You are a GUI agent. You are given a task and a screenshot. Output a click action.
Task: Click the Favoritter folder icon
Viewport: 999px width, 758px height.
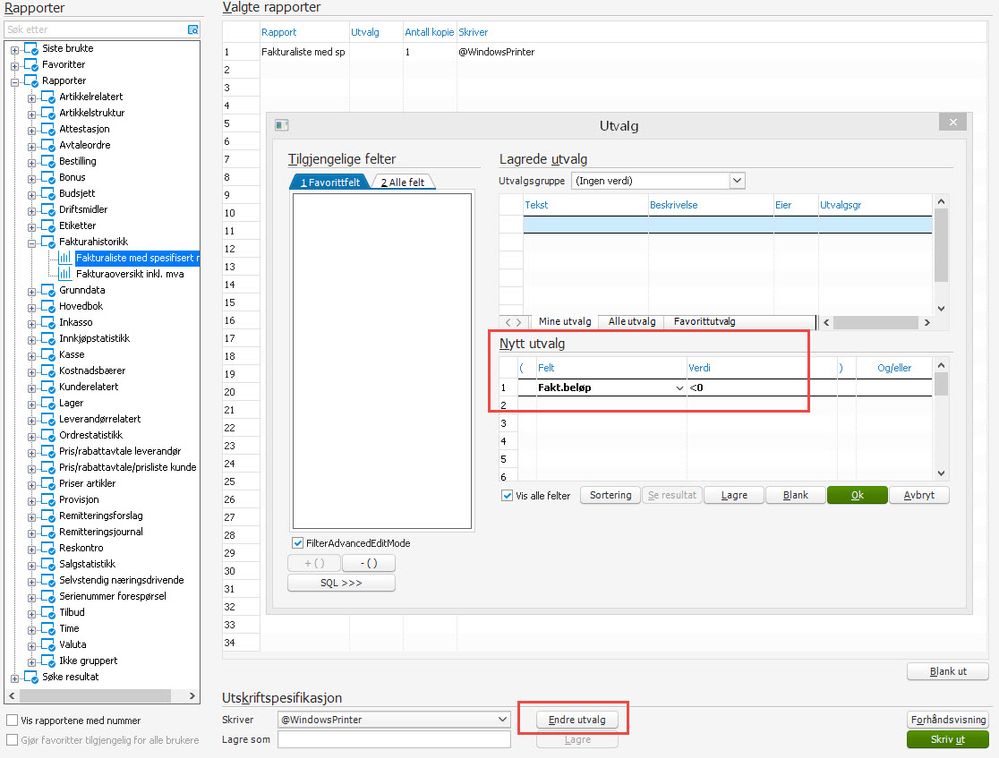tap(31, 64)
